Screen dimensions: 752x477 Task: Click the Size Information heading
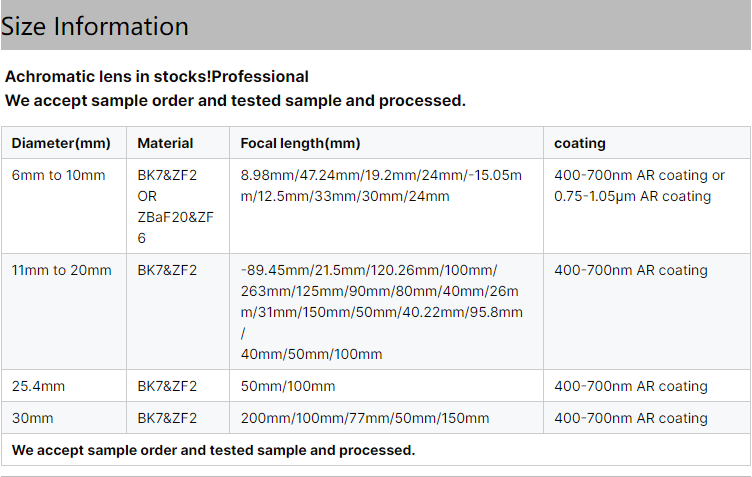pyautogui.click(x=95, y=27)
